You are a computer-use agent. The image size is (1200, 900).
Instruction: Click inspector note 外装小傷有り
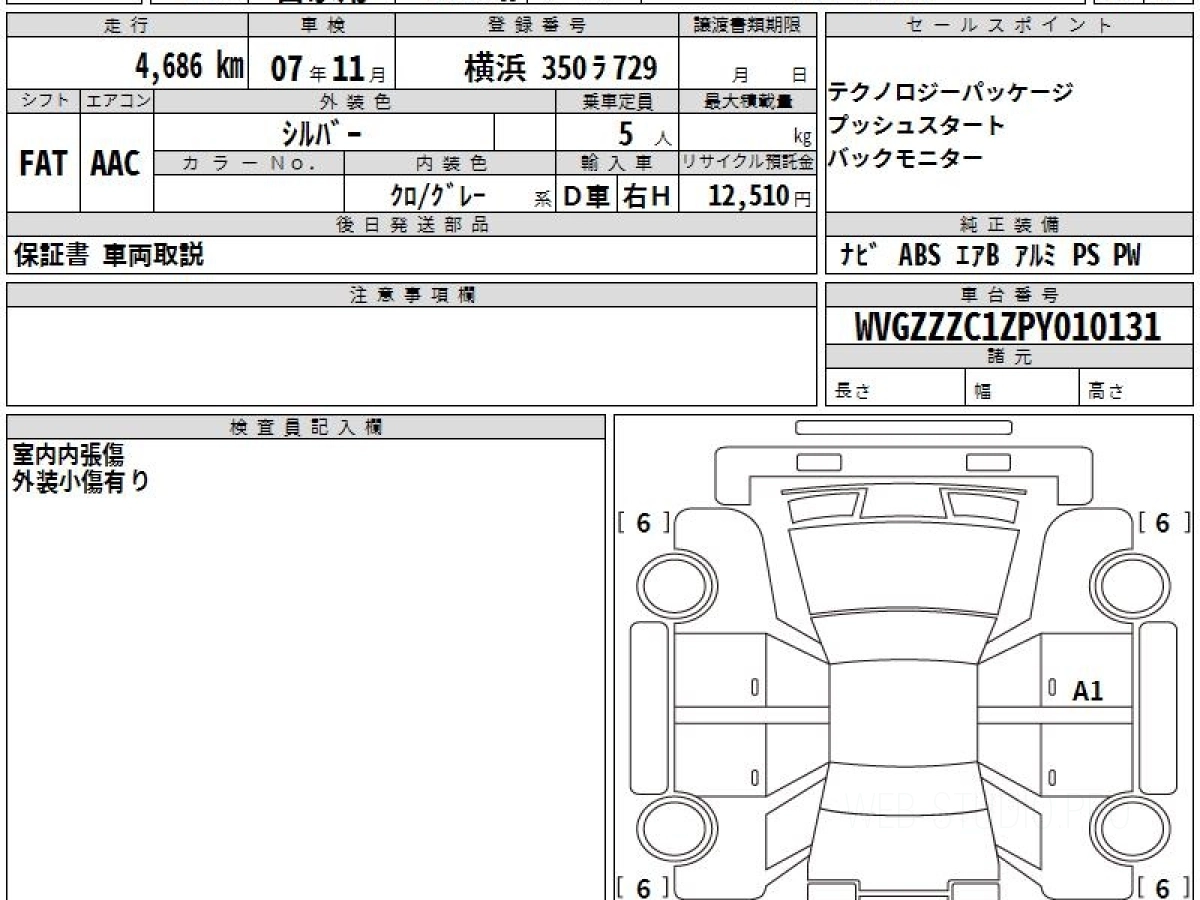(x=80, y=482)
